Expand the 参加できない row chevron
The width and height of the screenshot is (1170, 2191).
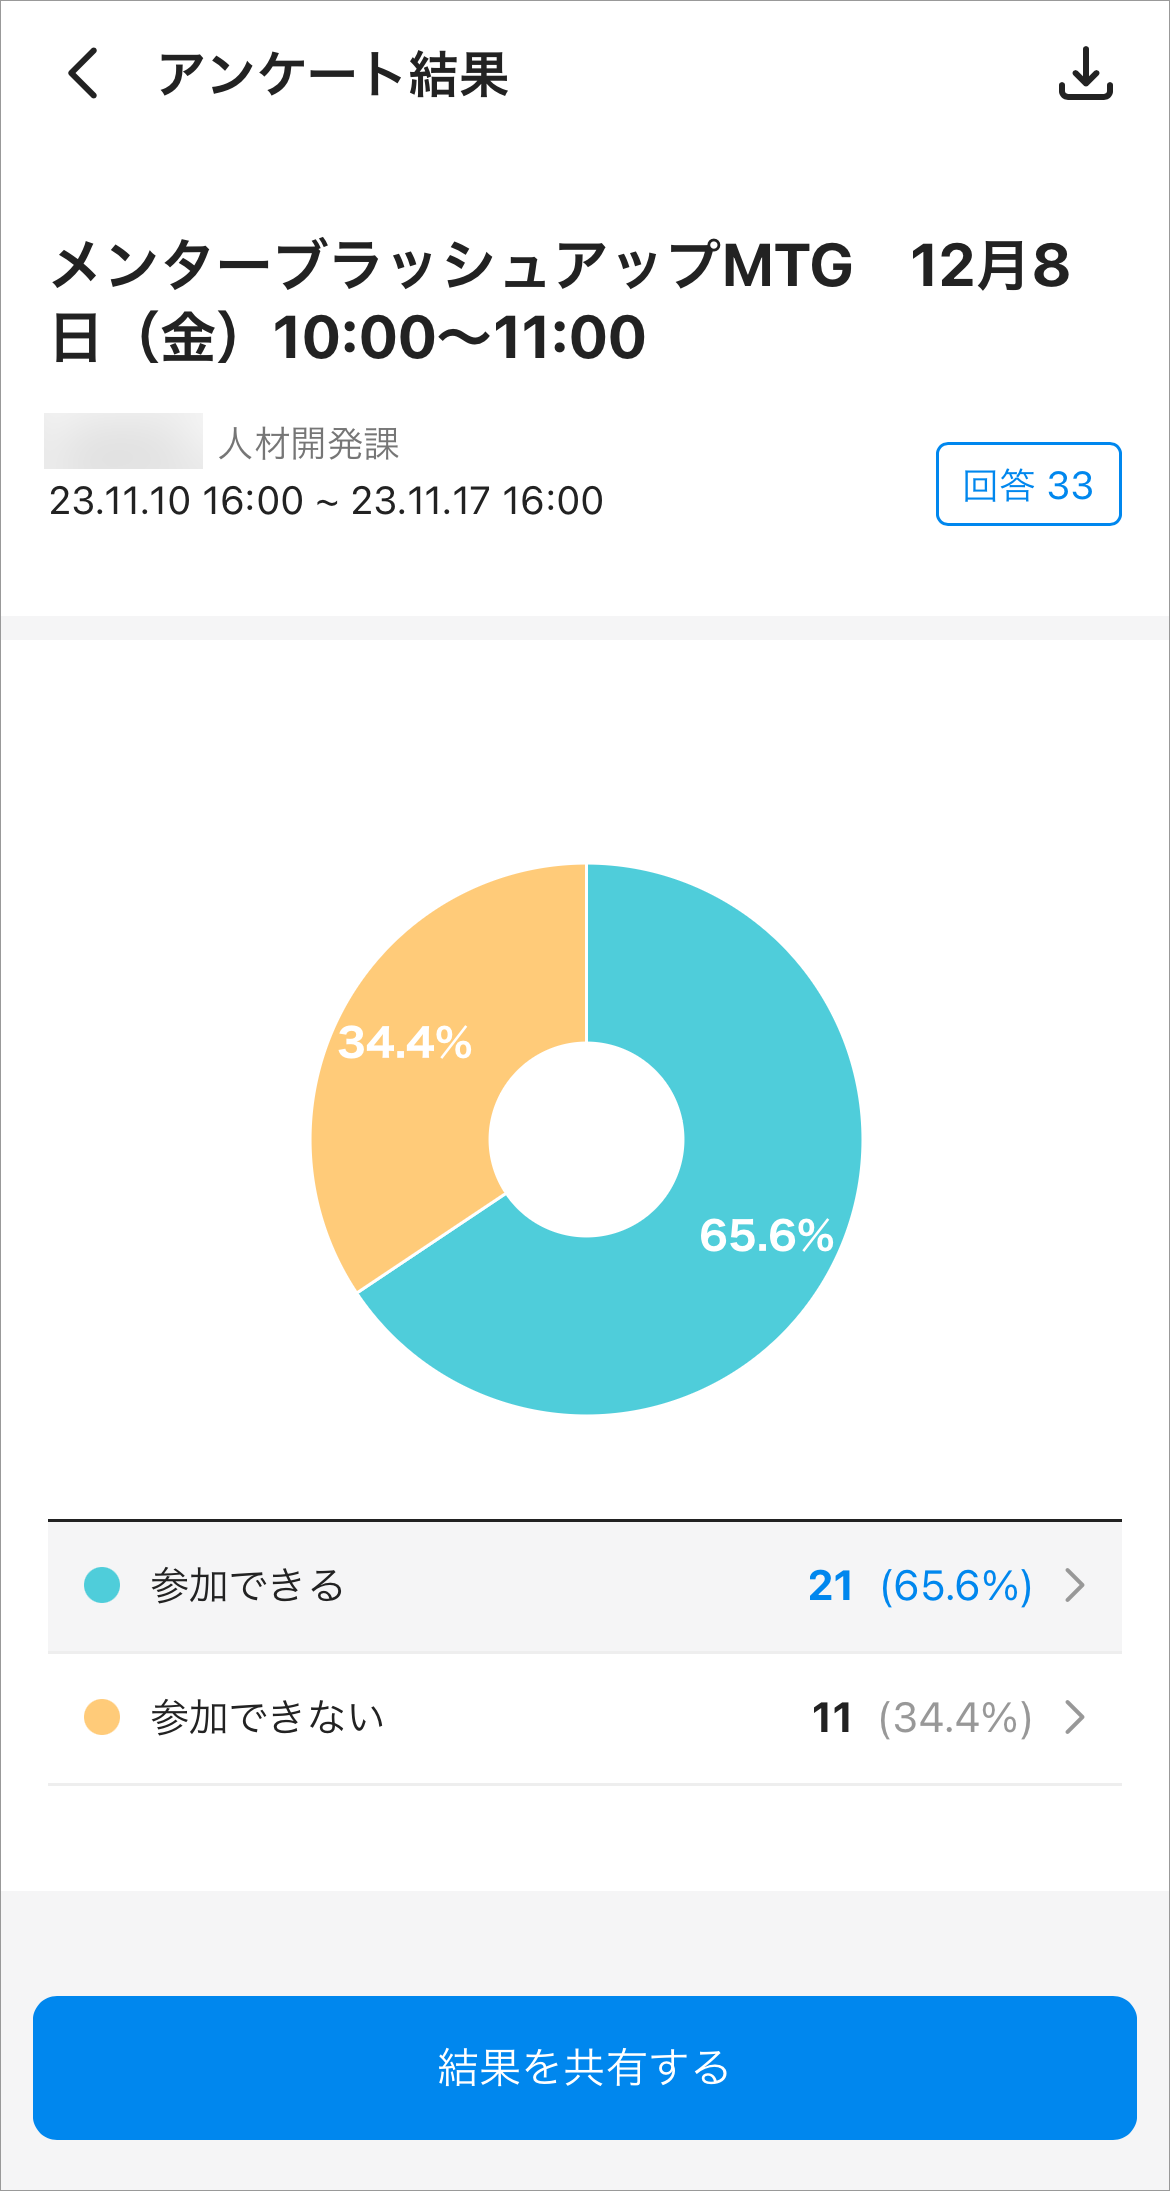coord(1075,1717)
